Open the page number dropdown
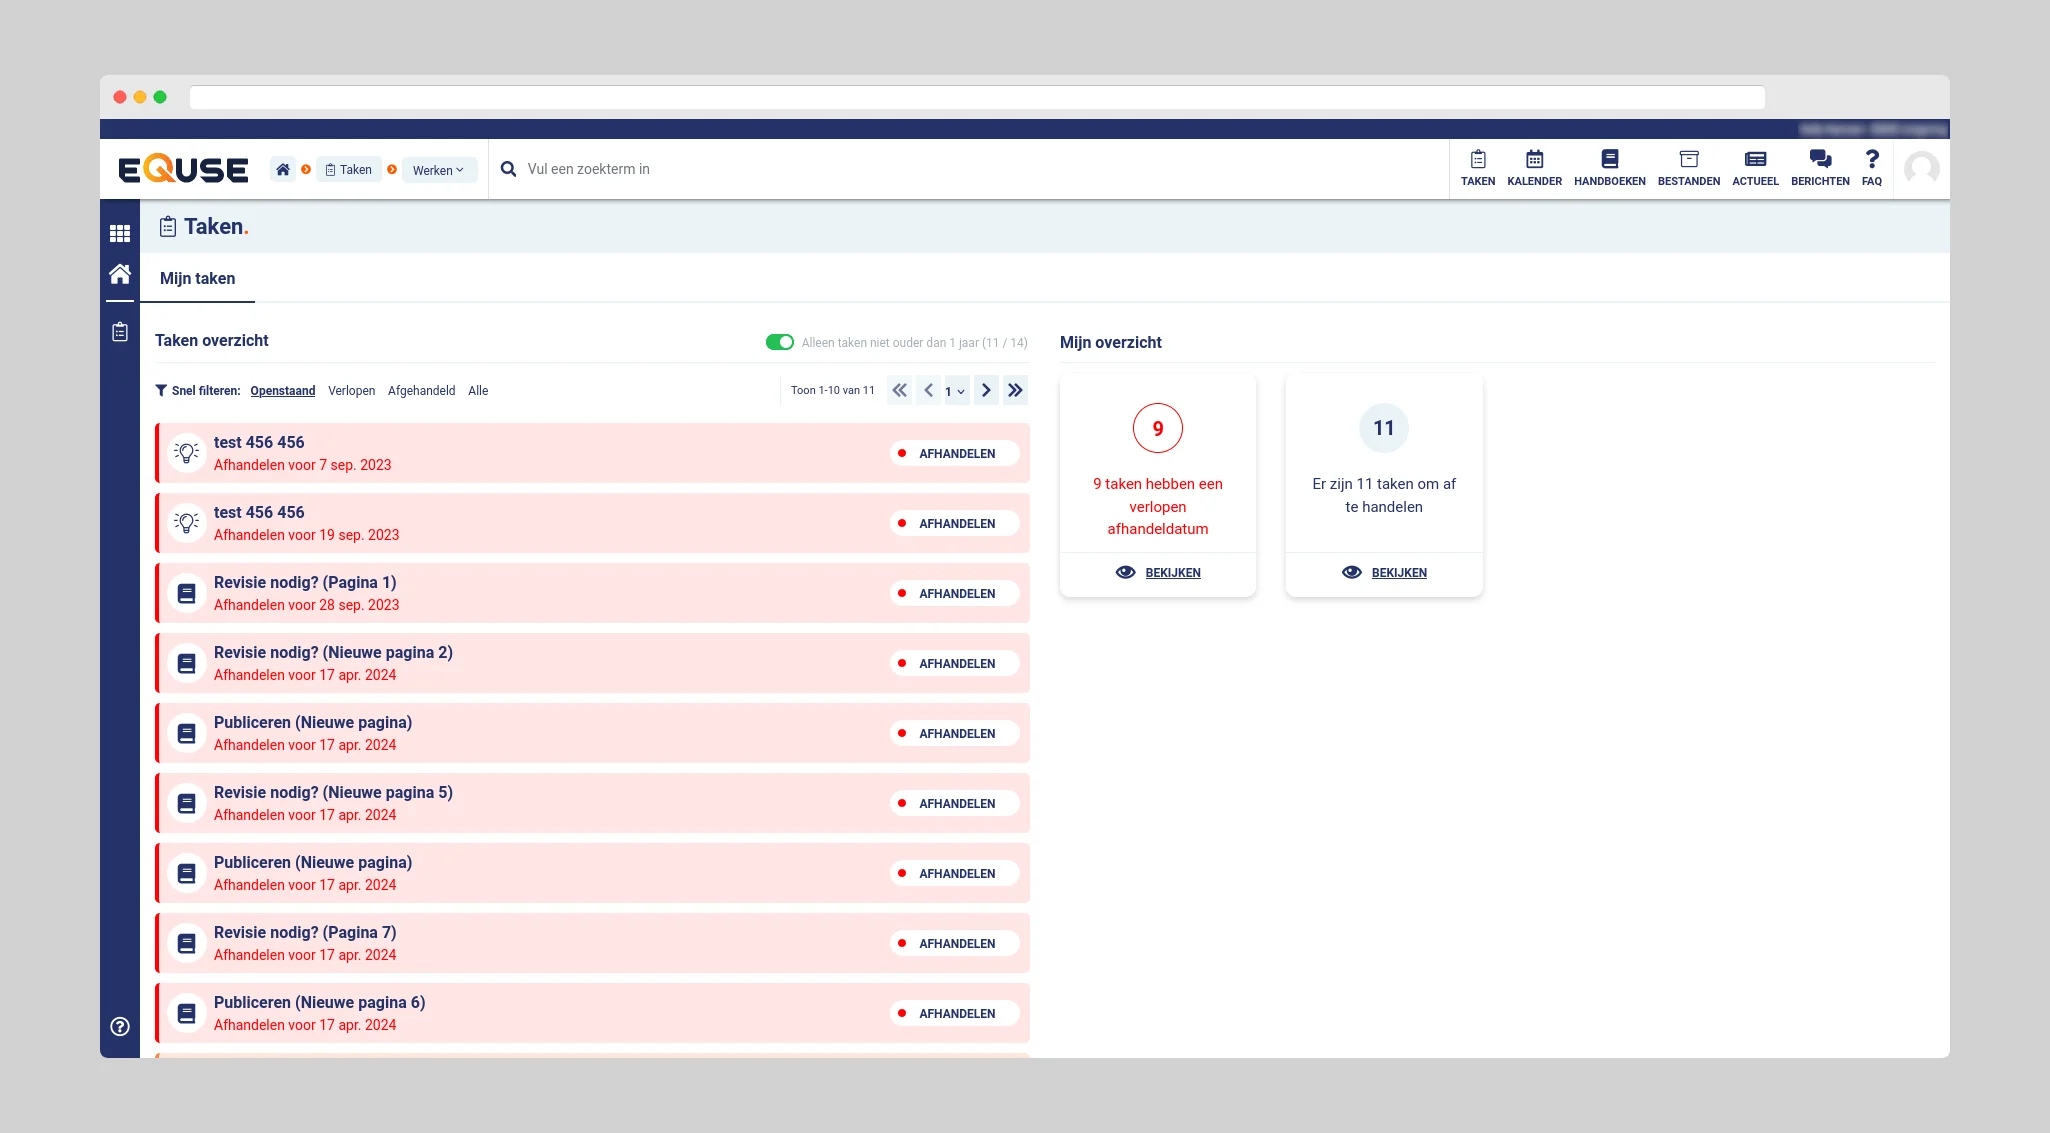 955,391
